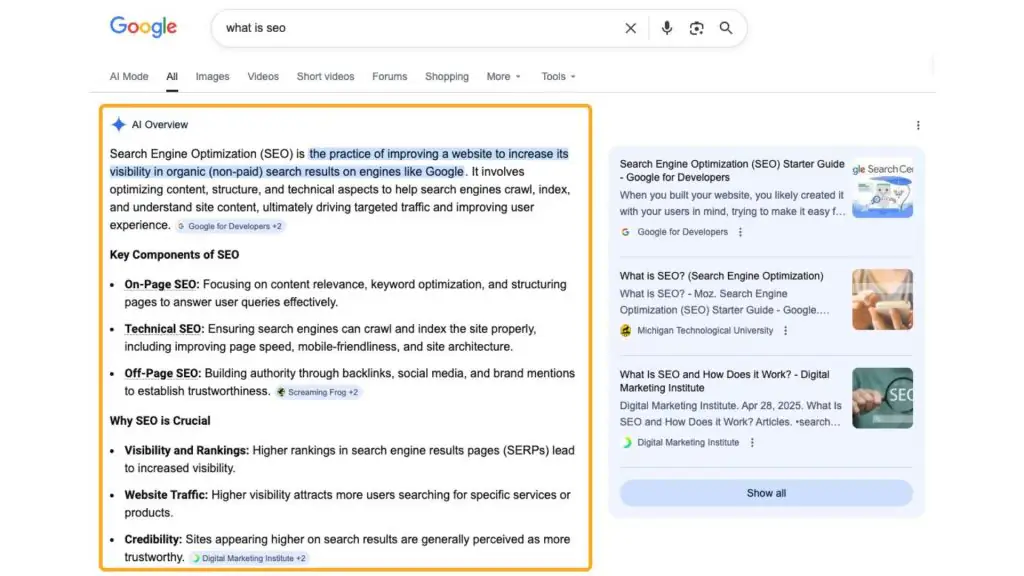Start voice search with the microphone icon
This screenshot has width=1024, height=576.
pyautogui.click(x=666, y=28)
